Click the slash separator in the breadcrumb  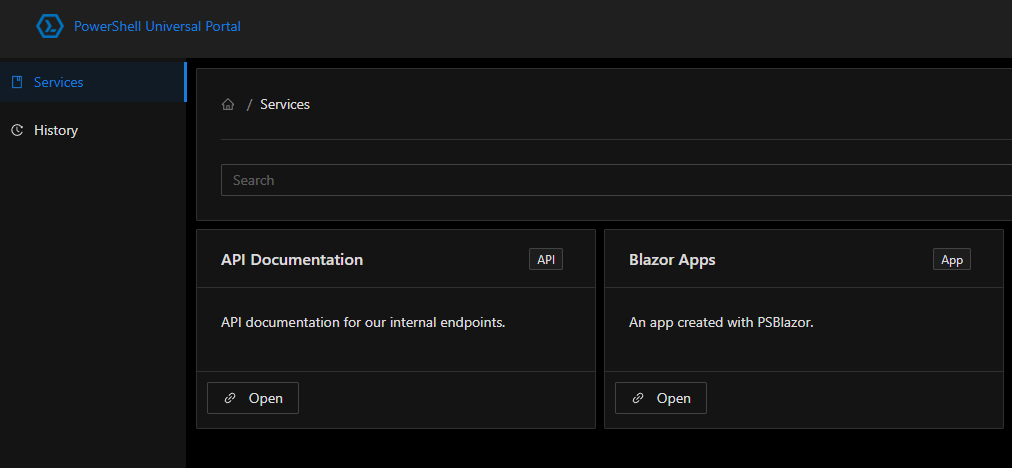click(249, 105)
